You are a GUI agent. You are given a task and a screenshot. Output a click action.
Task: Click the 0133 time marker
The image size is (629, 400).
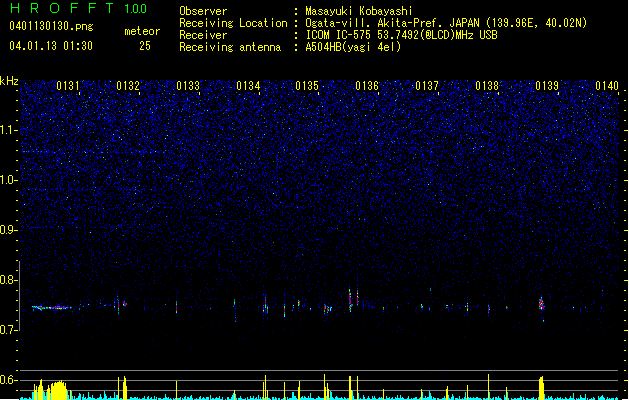[188, 86]
